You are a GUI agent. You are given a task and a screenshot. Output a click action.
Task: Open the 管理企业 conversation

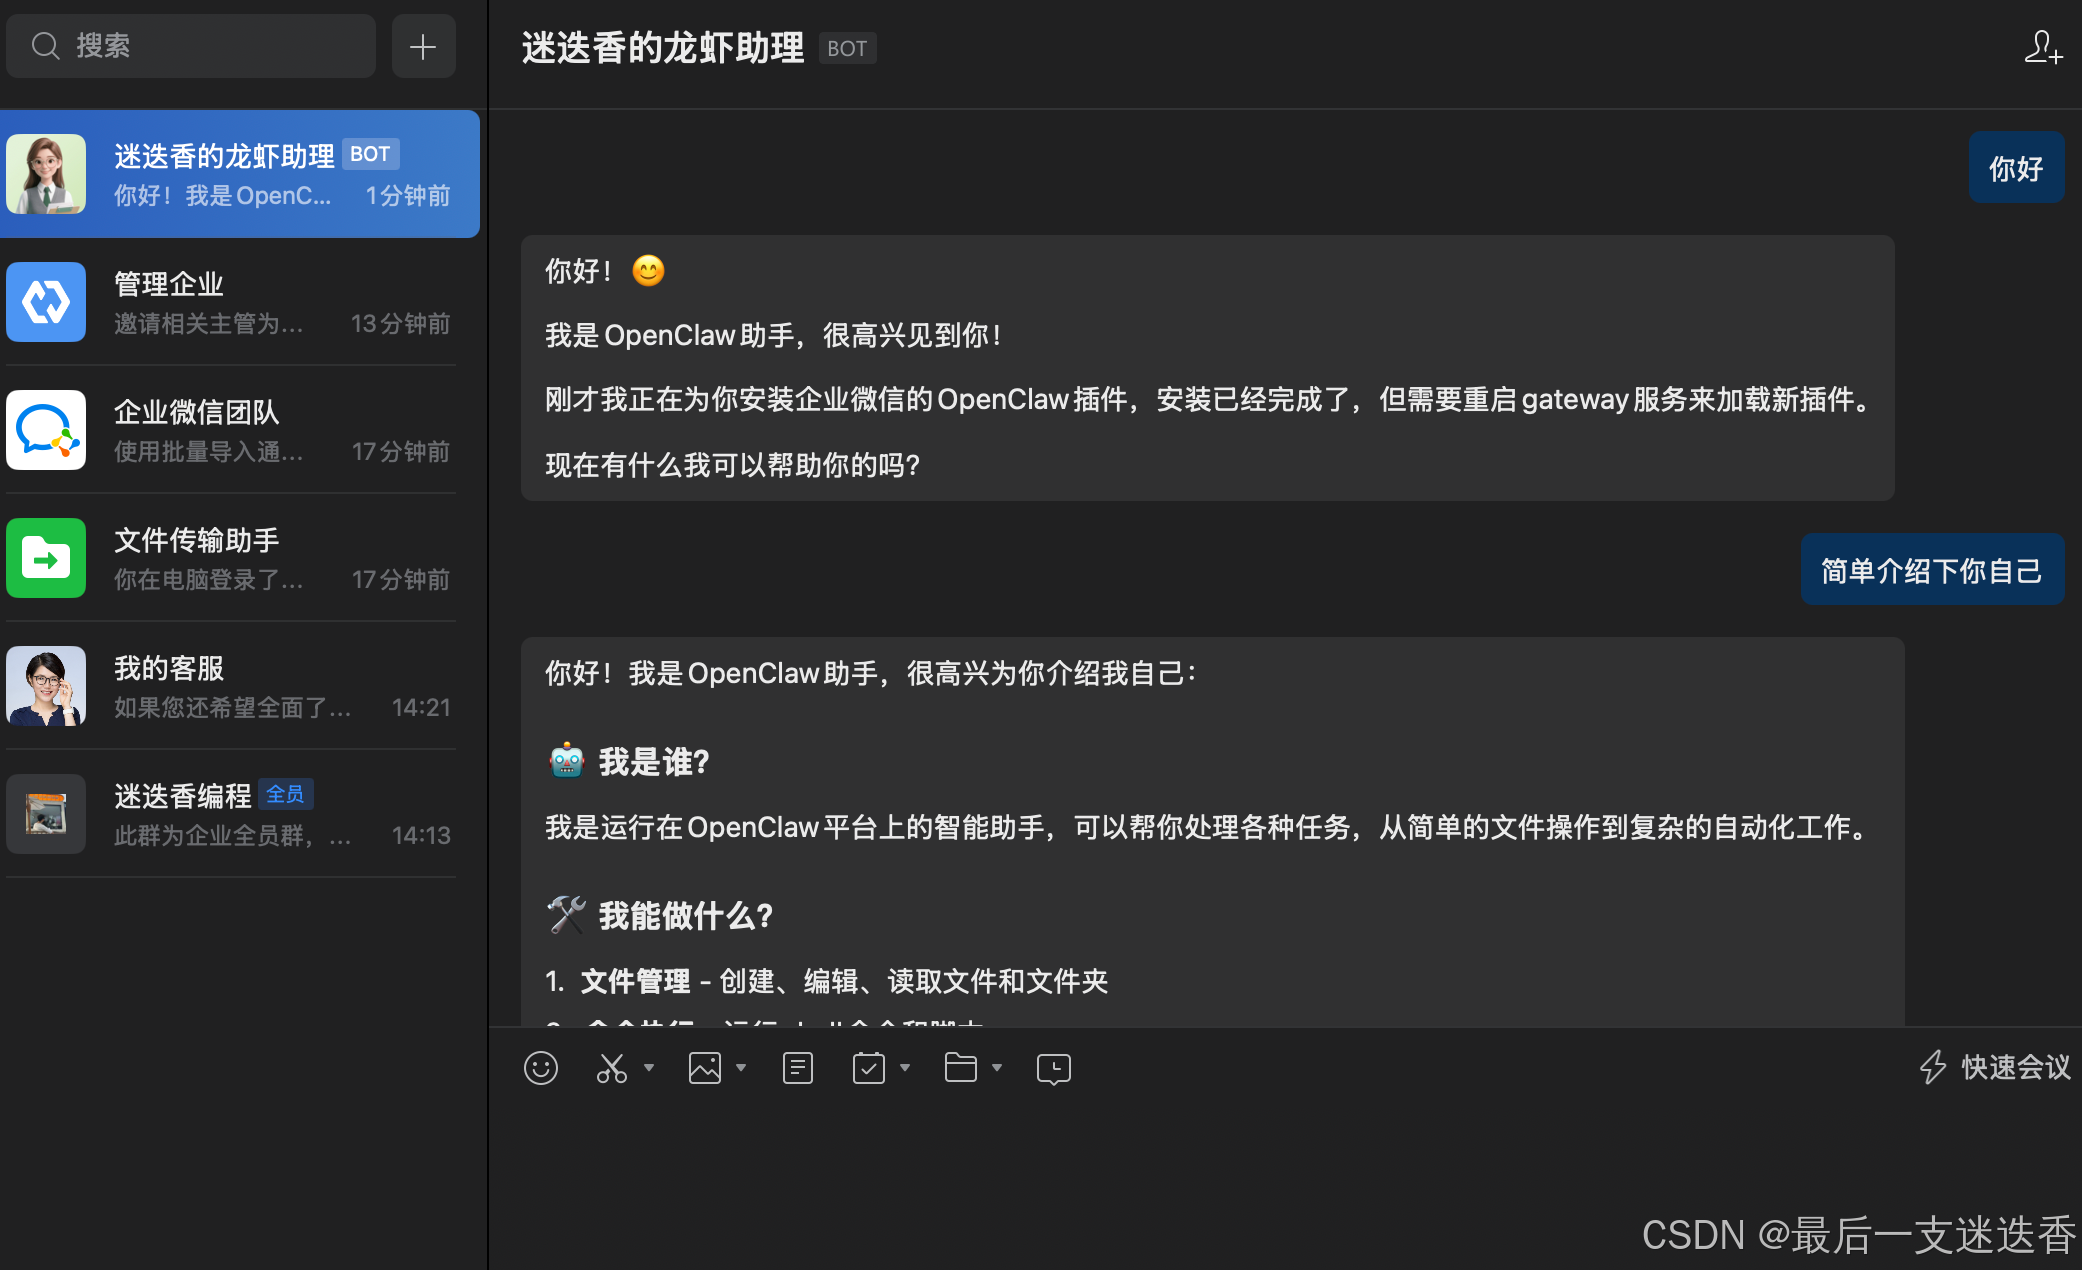point(240,302)
